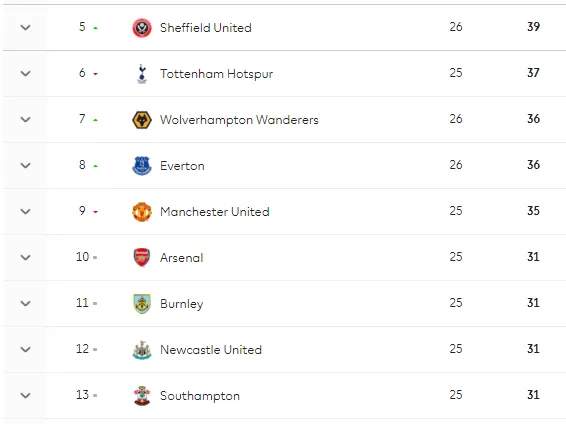Expand the Arsenal row chevron

(25, 258)
